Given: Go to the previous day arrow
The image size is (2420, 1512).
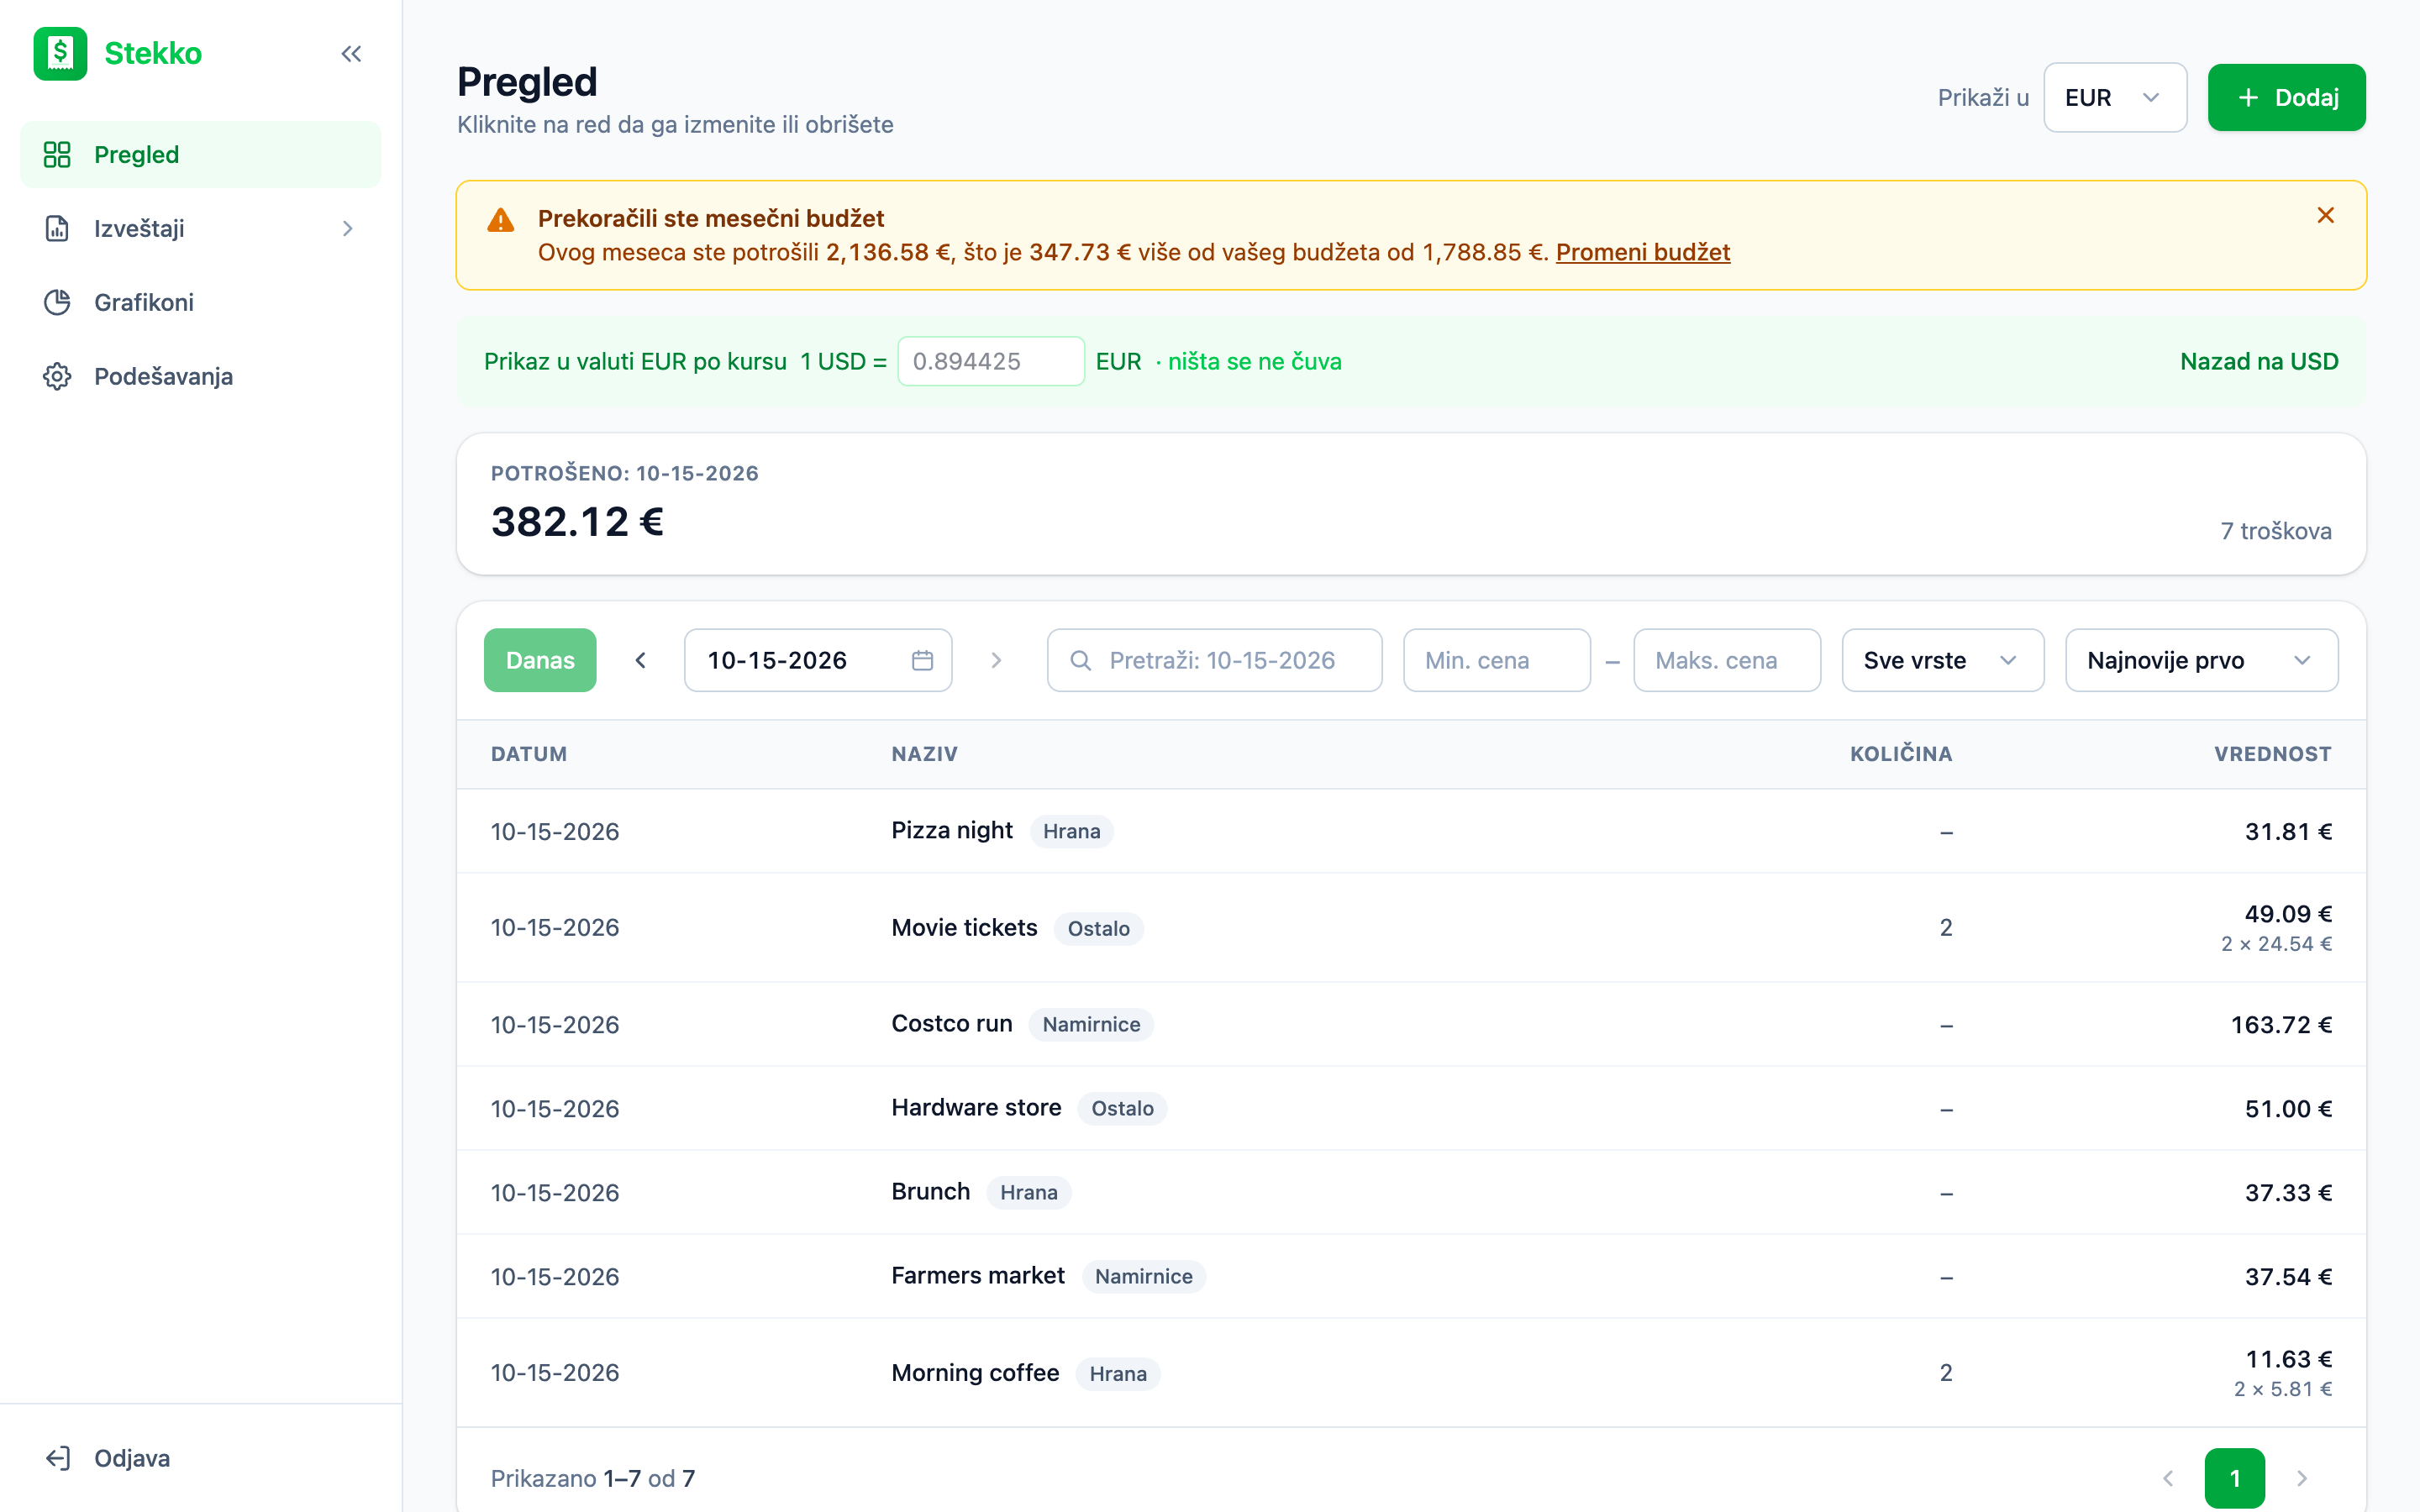Looking at the screenshot, I should pyautogui.click(x=641, y=660).
